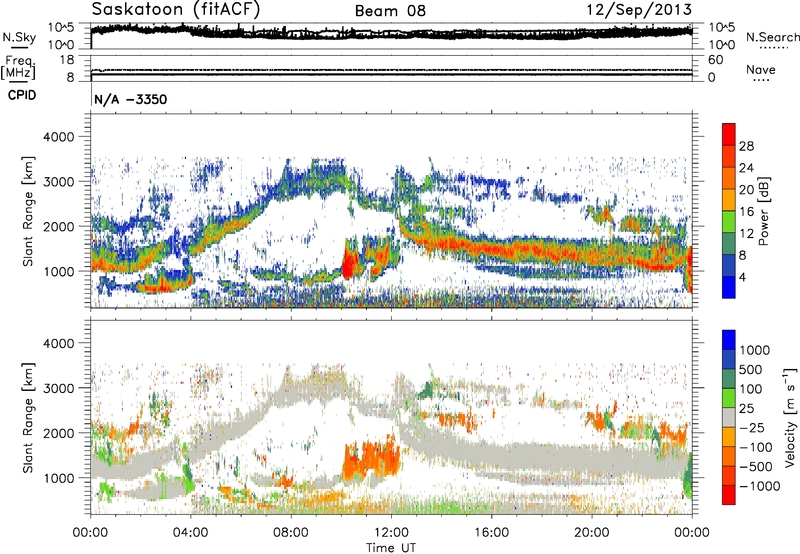The width and height of the screenshot is (800, 554).
Task: Click the 'Nave' legend label
Action: (x=761, y=69)
